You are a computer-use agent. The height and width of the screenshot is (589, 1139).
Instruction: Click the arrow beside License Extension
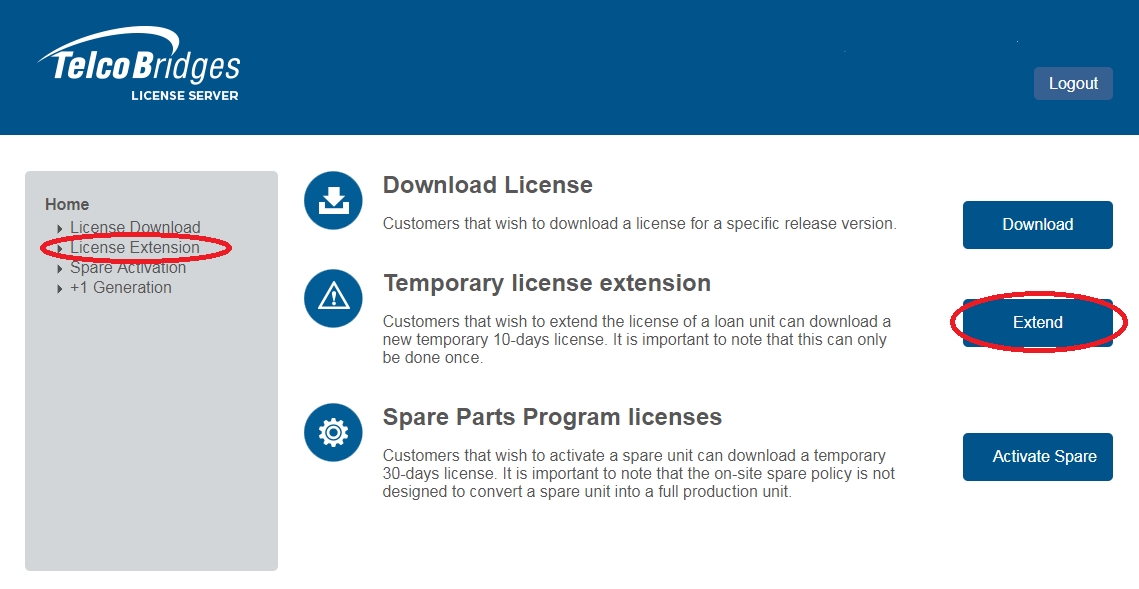click(x=60, y=249)
